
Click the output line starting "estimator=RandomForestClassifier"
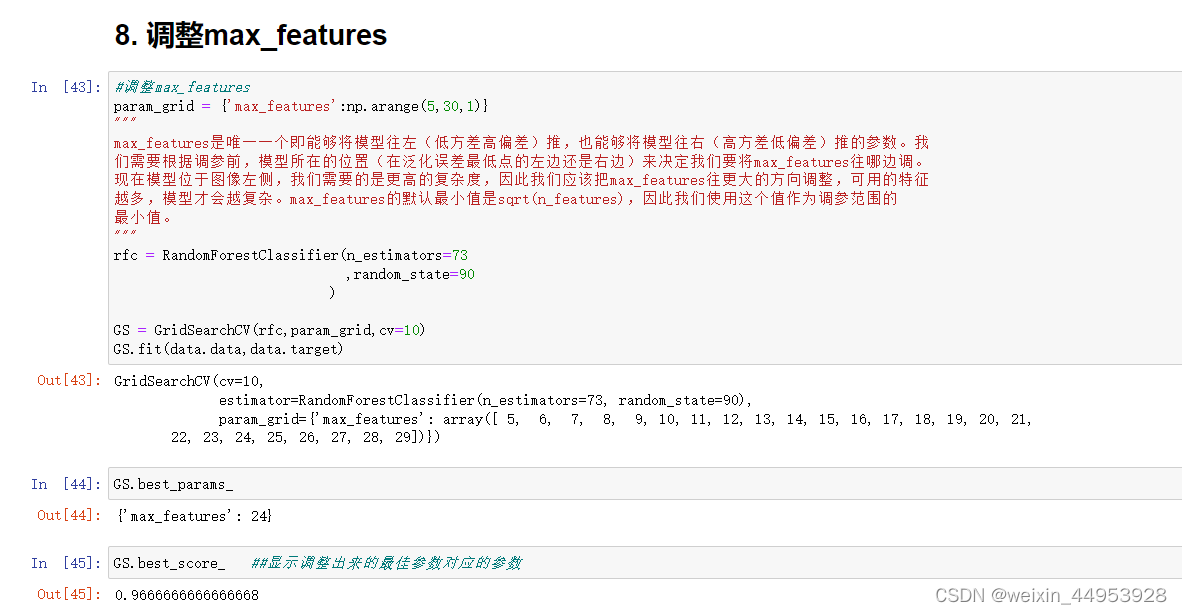coord(485,400)
